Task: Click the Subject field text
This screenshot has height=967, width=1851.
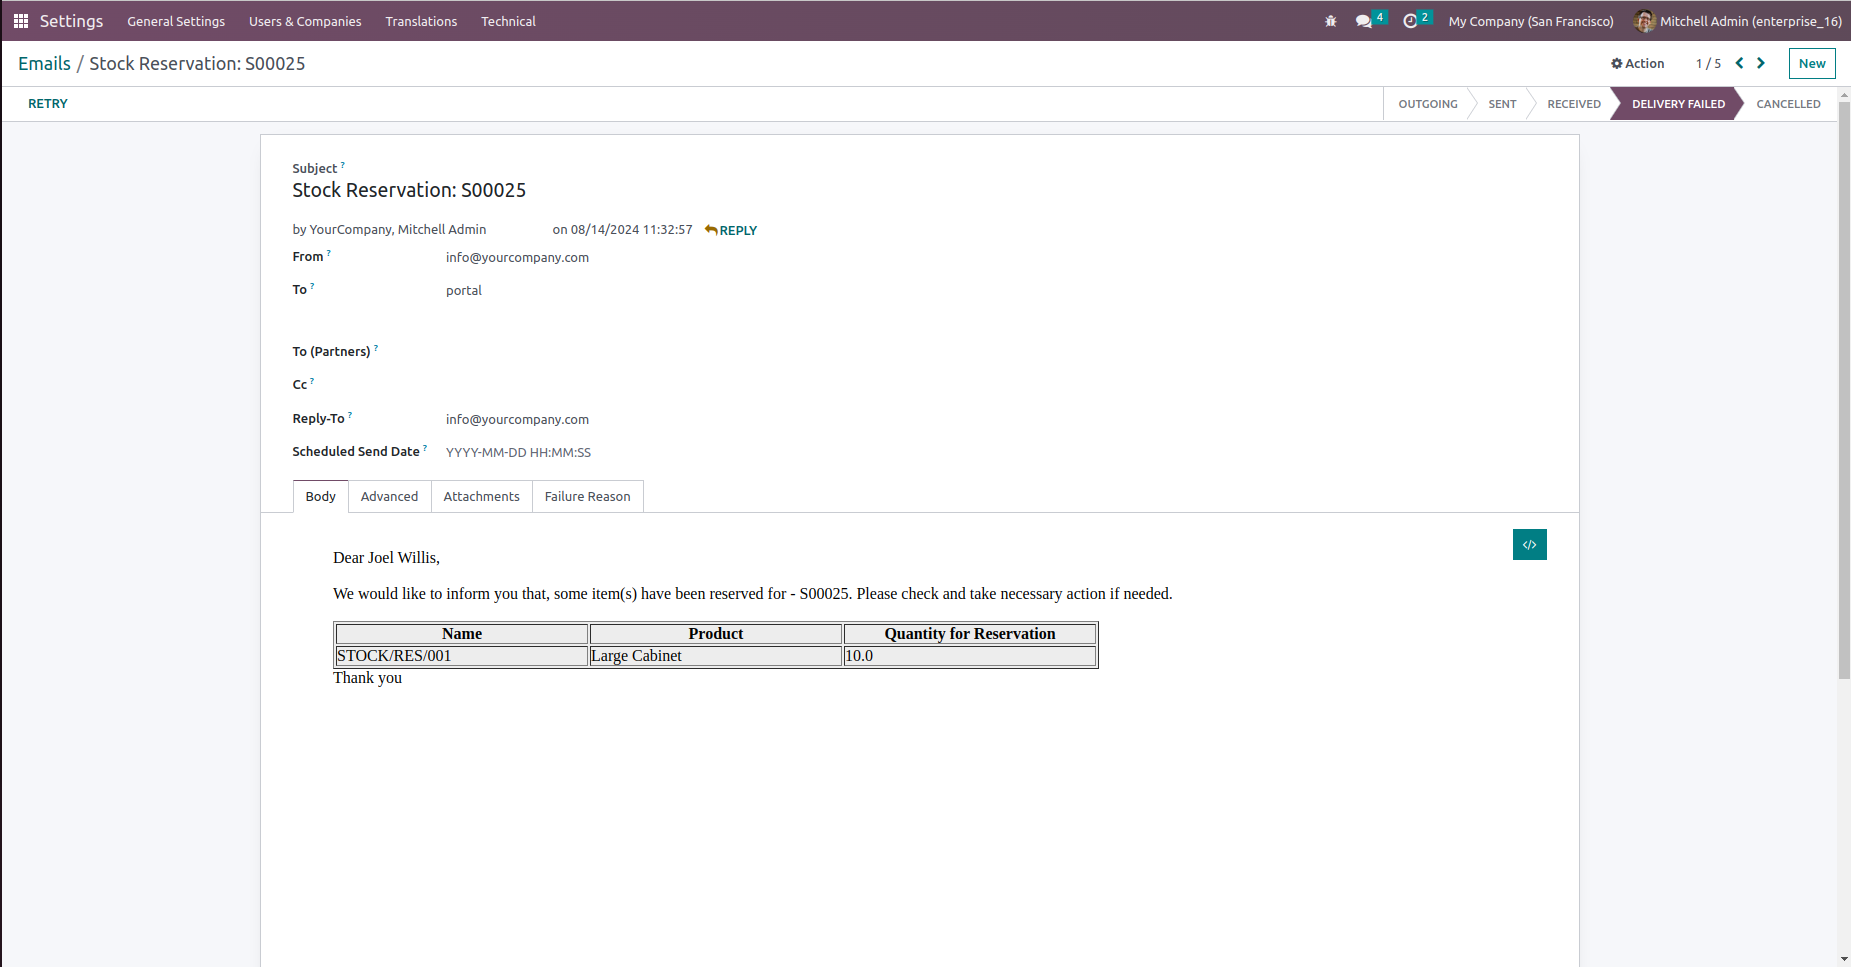Action: click(x=409, y=190)
